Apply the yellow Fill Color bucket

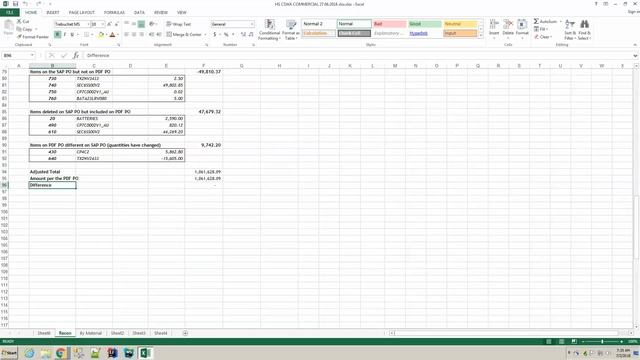tap(101, 35)
